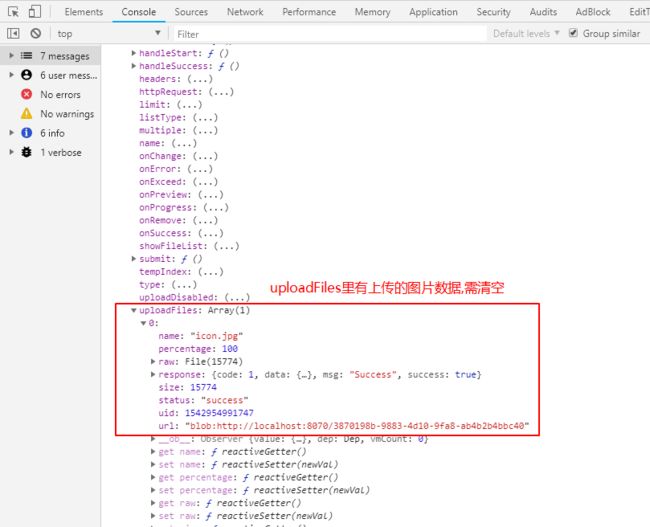
Task: Hide the console sidebar panel icon
Action: 13,33
